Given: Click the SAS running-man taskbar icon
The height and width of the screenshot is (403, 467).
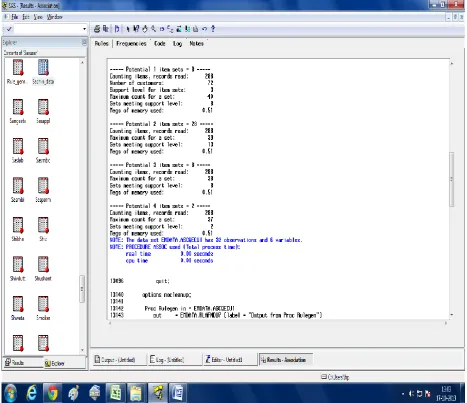Looking at the screenshot, I should [158, 393].
